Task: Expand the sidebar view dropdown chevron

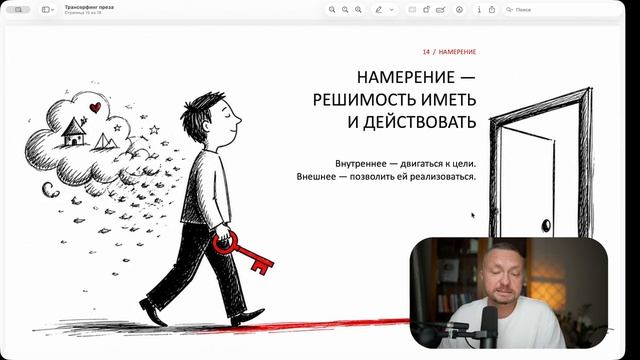Action: 53,10
